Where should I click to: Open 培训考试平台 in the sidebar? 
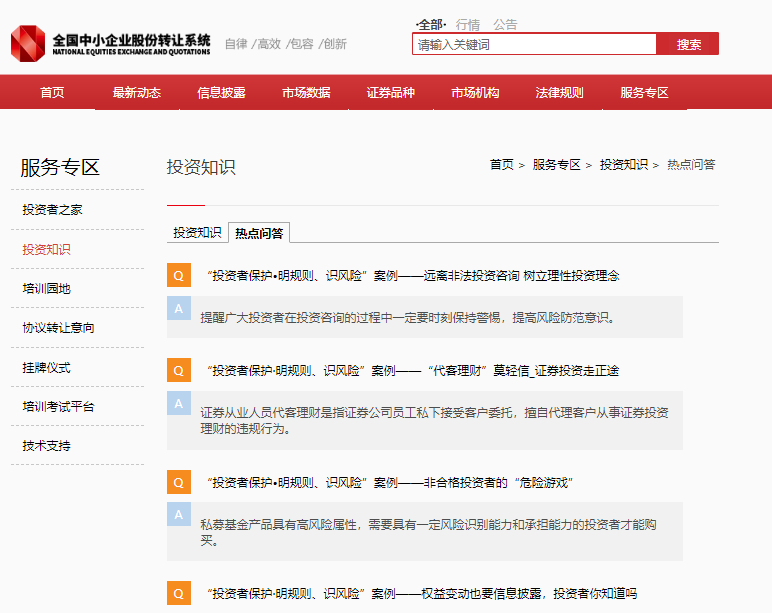tap(58, 407)
